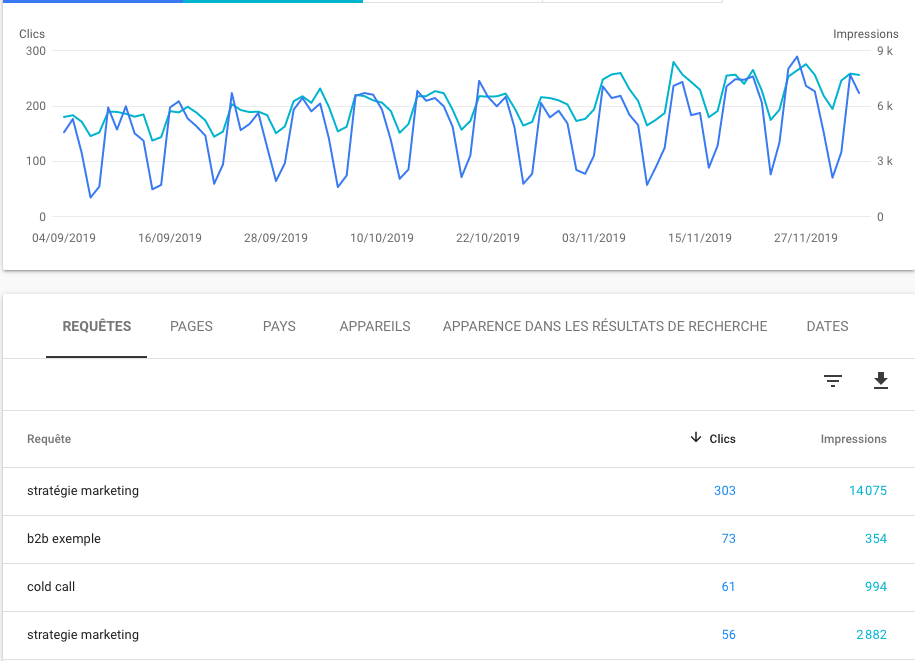Click the Clics axis title on chart
The width and height of the screenshot is (915, 661).
[x=32, y=34]
